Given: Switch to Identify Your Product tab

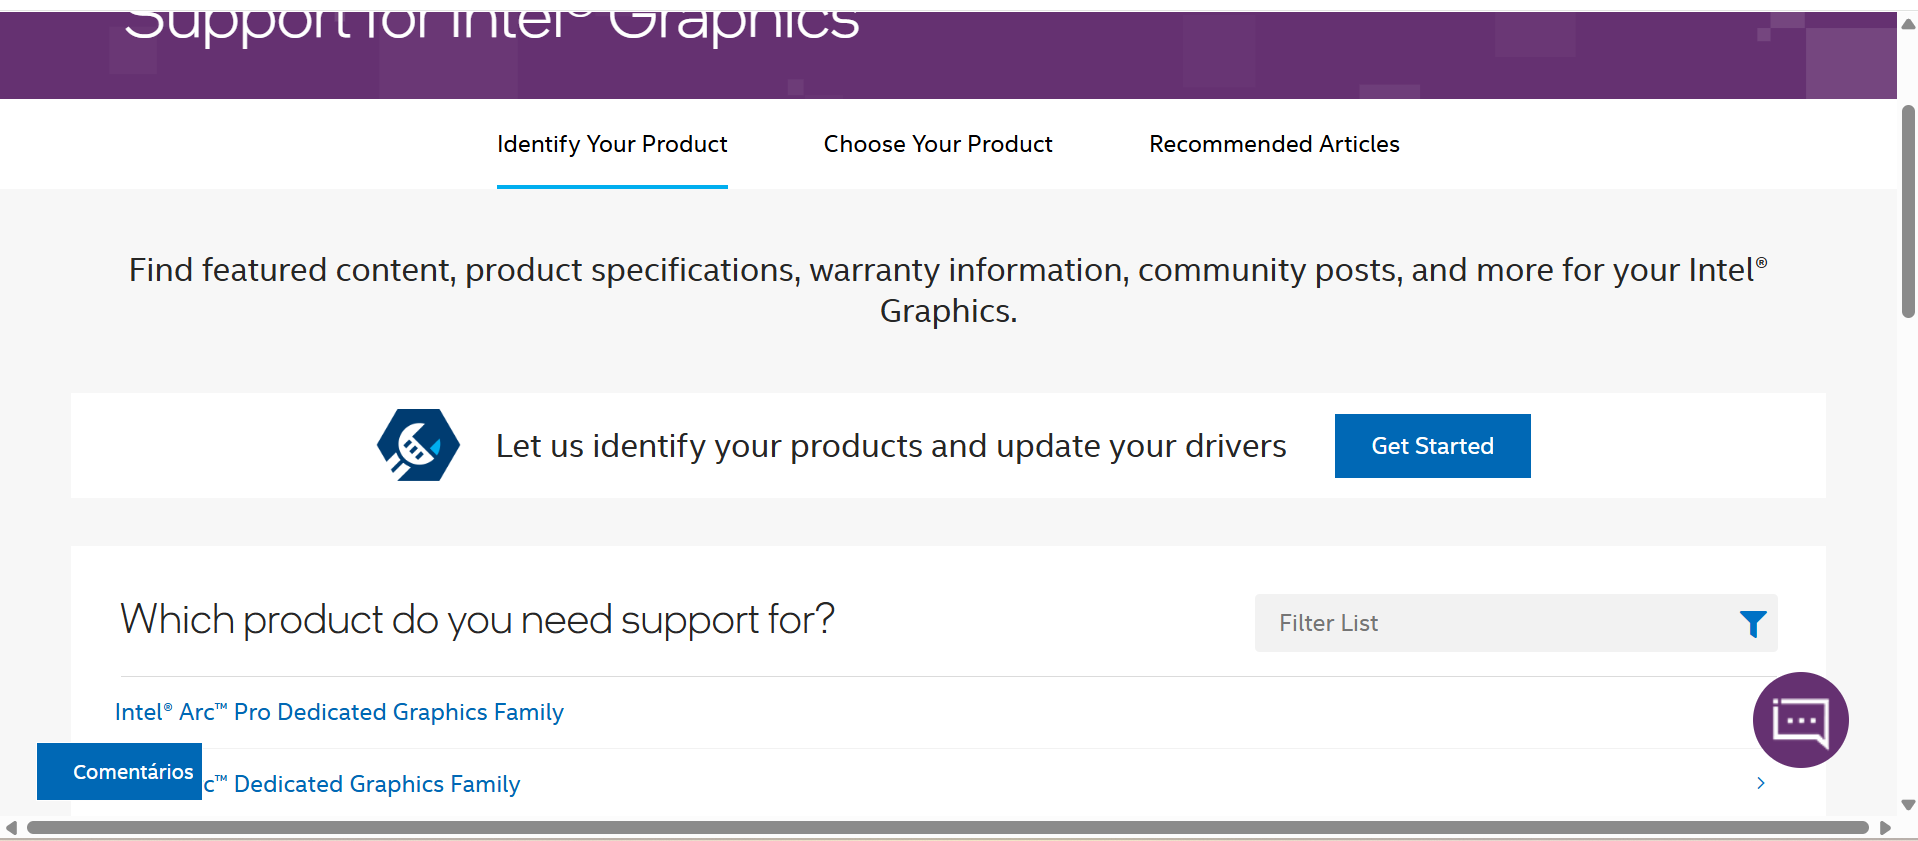Looking at the screenshot, I should click(612, 144).
